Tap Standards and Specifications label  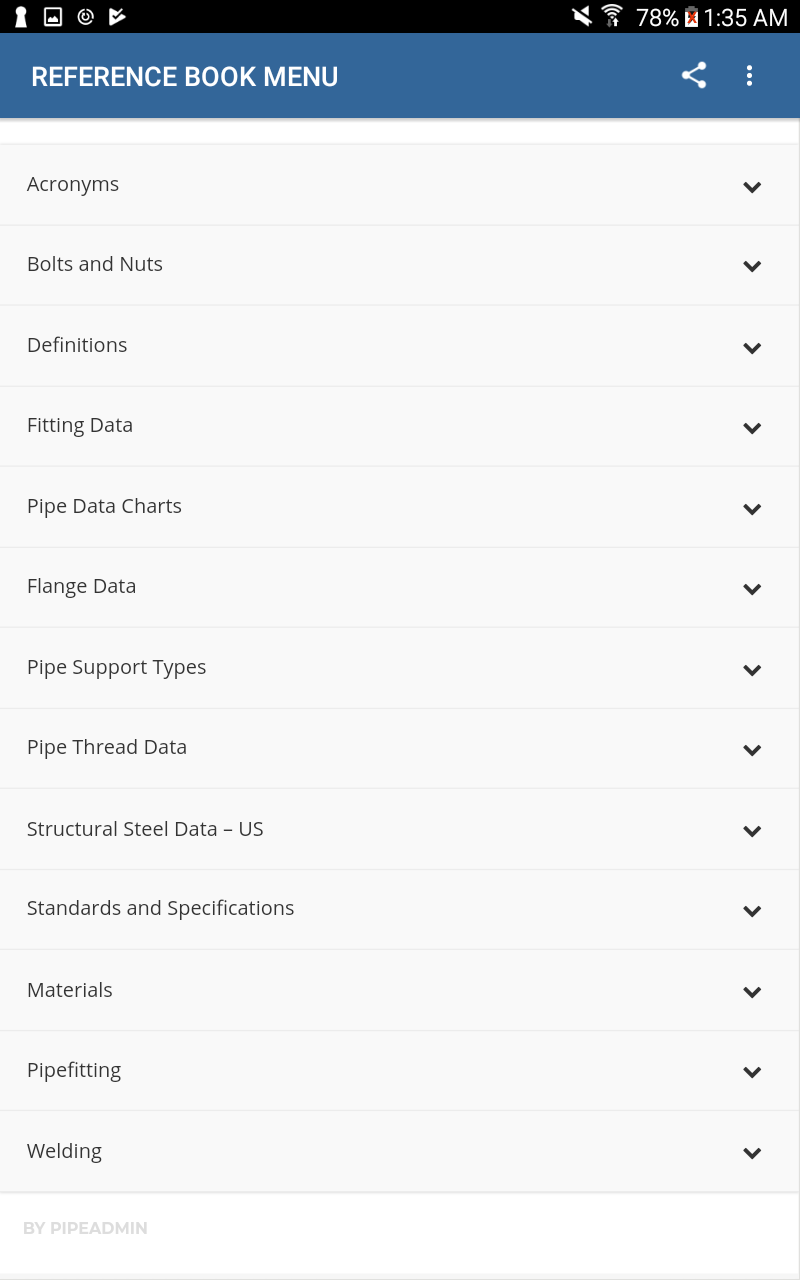click(160, 908)
